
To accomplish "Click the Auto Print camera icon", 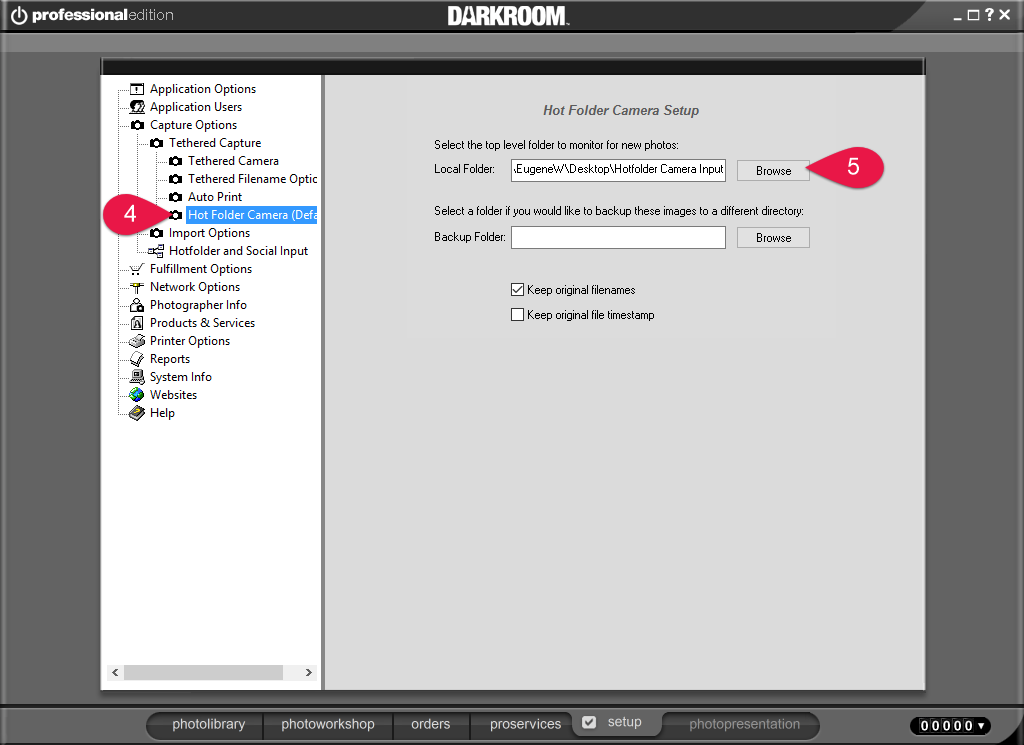I will point(175,197).
